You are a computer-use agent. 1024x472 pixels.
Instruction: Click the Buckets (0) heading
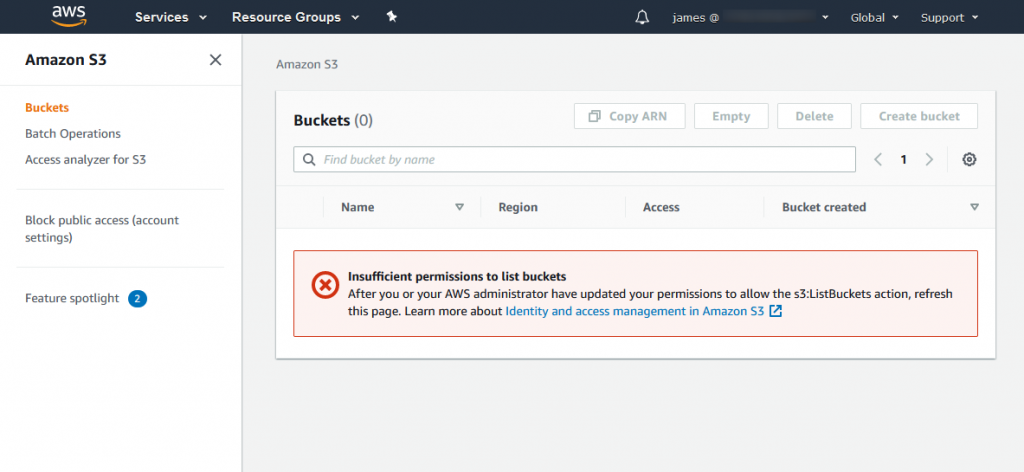333,120
